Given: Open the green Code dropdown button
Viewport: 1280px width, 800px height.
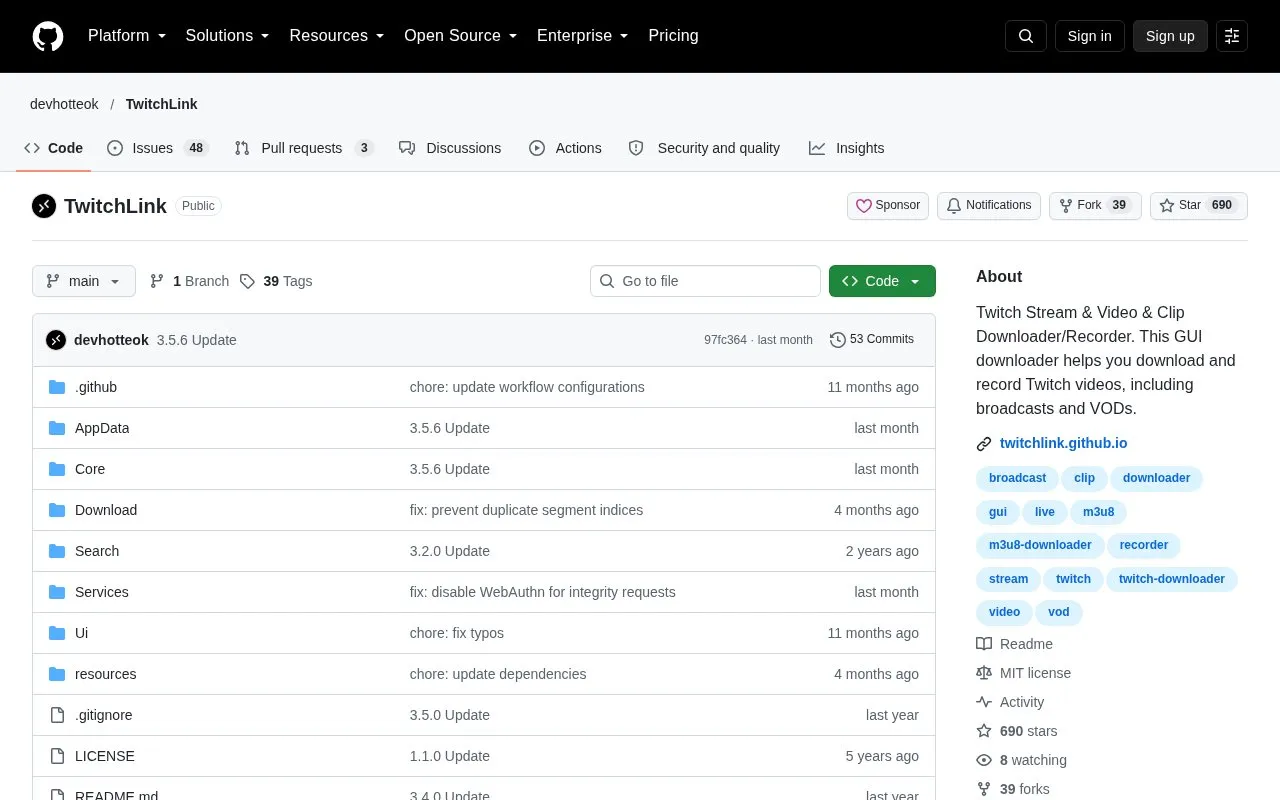Looking at the screenshot, I should 882,281.
